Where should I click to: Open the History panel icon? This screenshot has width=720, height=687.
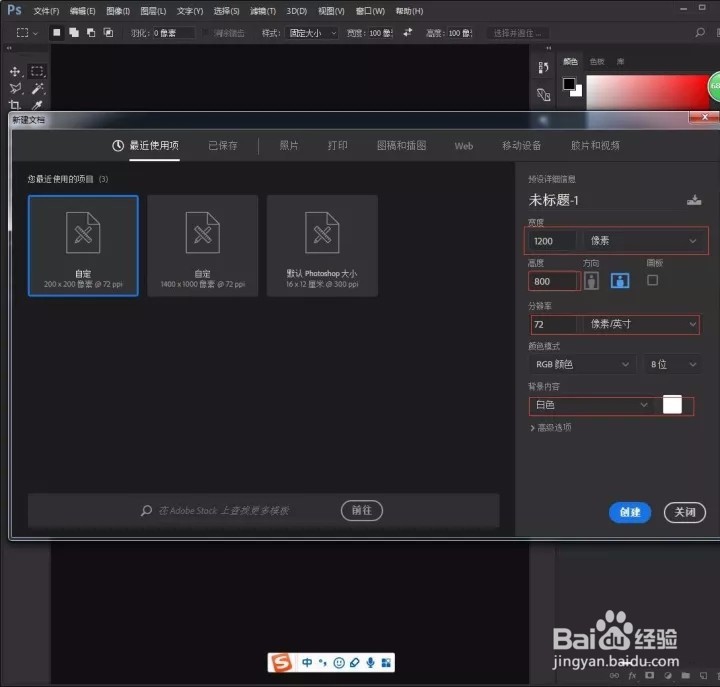(x=544, y=68)
